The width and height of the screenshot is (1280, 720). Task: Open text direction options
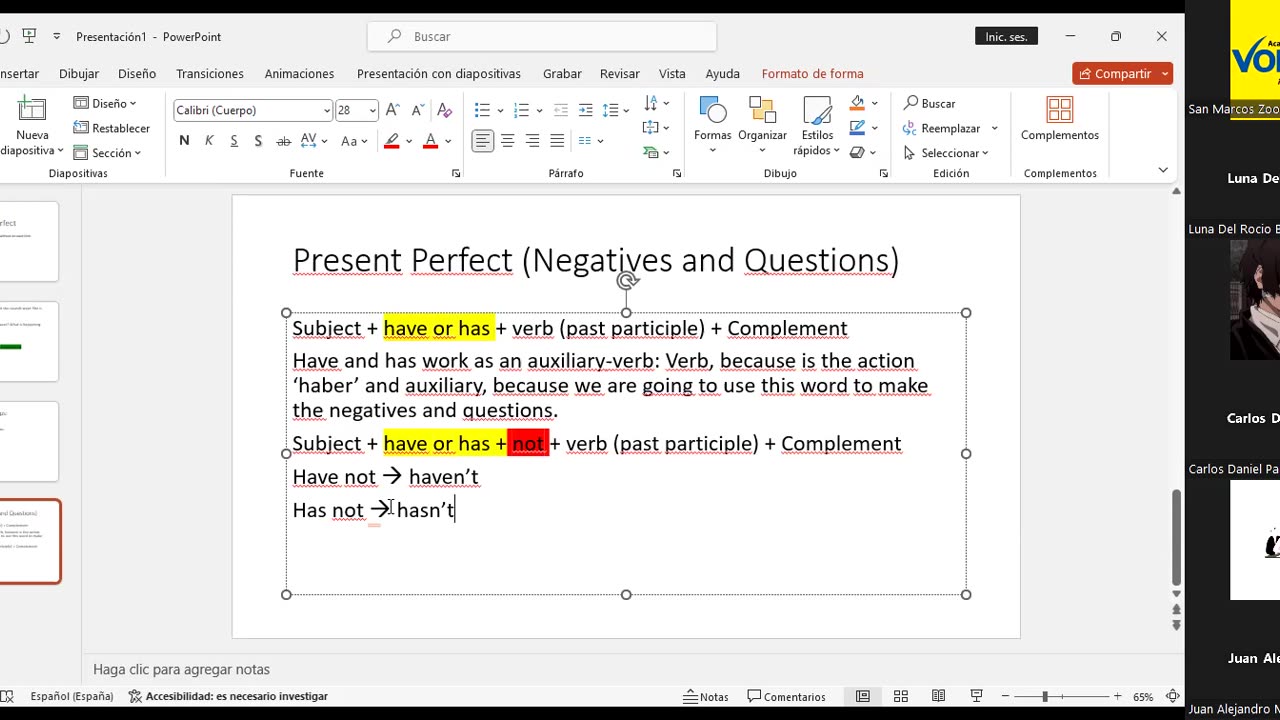click(656, 103)
